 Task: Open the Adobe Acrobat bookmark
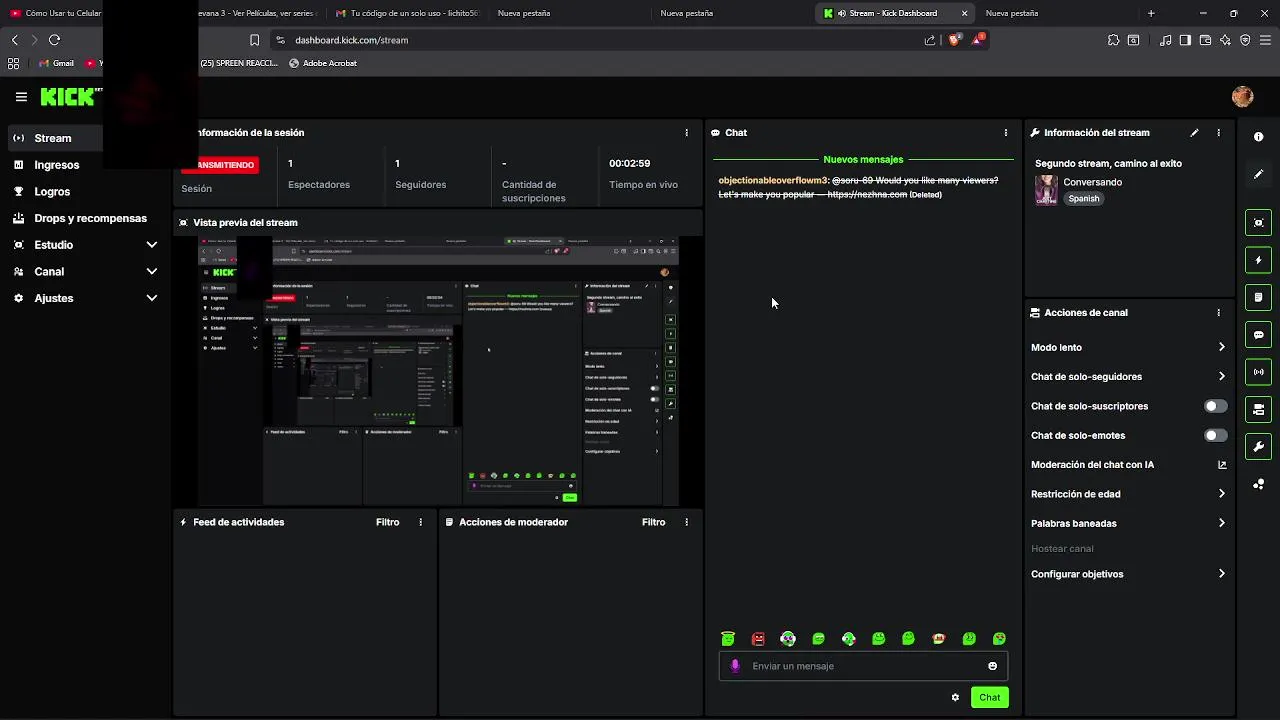point(322,63)
